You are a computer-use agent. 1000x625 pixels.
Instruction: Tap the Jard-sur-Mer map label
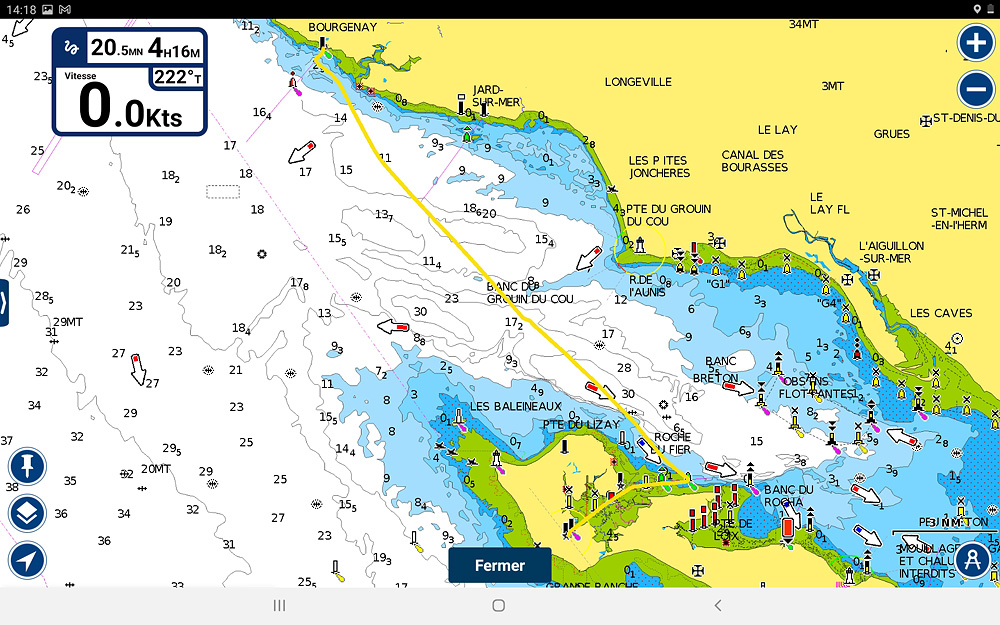pyautogui.click(x=496, y=95)
